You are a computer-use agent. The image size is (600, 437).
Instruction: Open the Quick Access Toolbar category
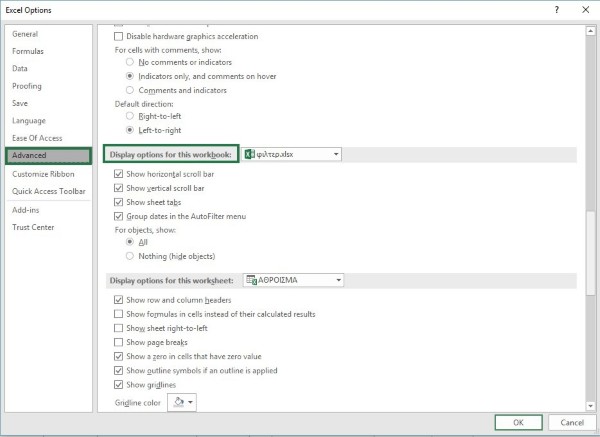point(49,191)
